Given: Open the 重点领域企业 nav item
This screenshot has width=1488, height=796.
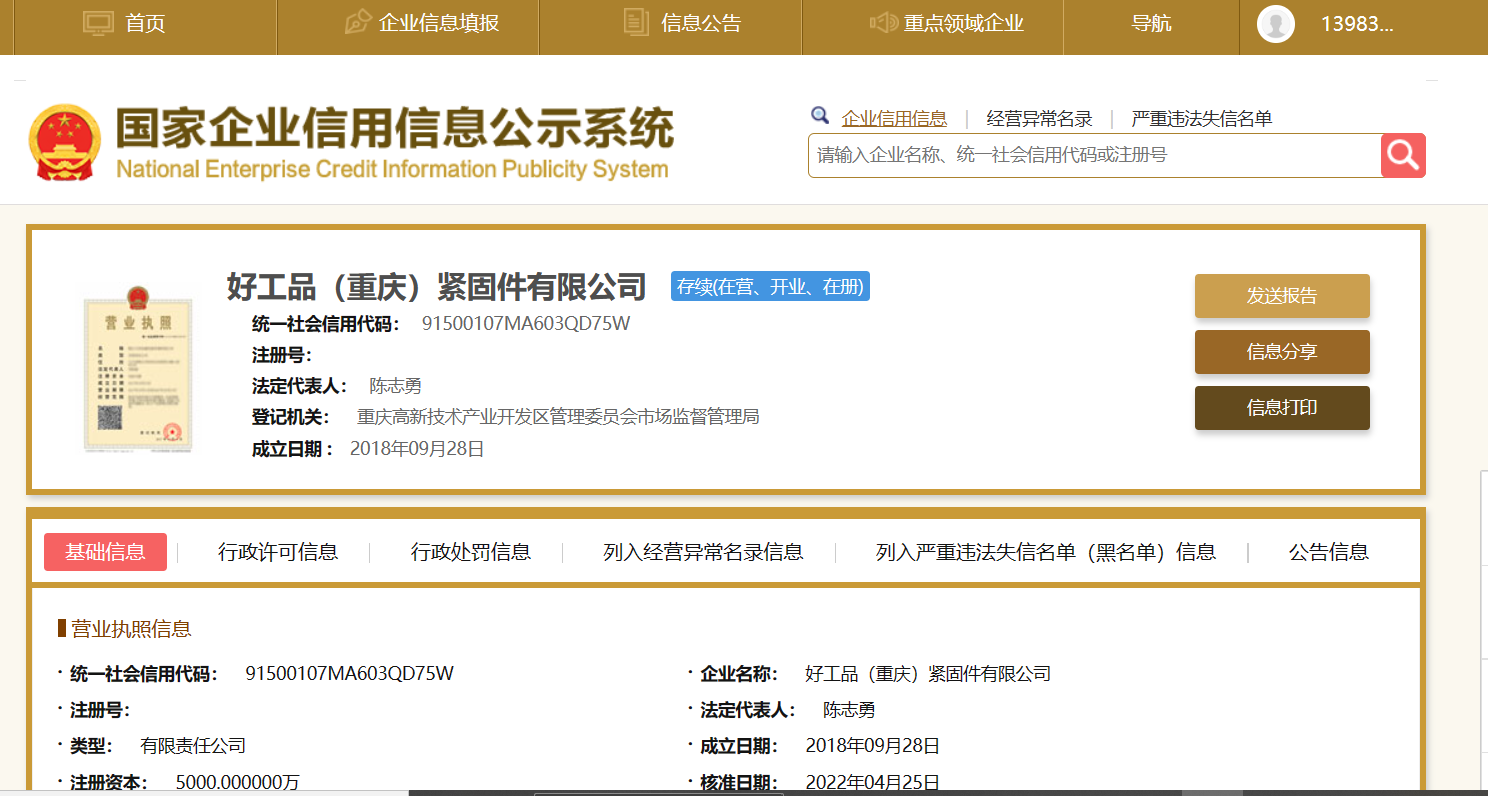Looking at the screenshot, I should (964, 23).
